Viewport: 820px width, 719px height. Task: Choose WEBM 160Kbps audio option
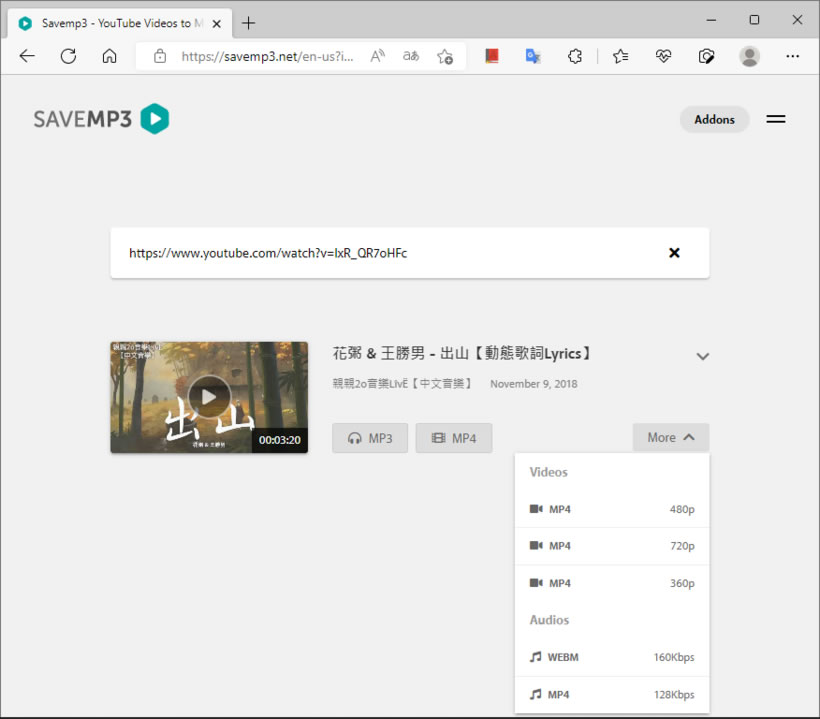pyautogui.click(x=611, y=657)
